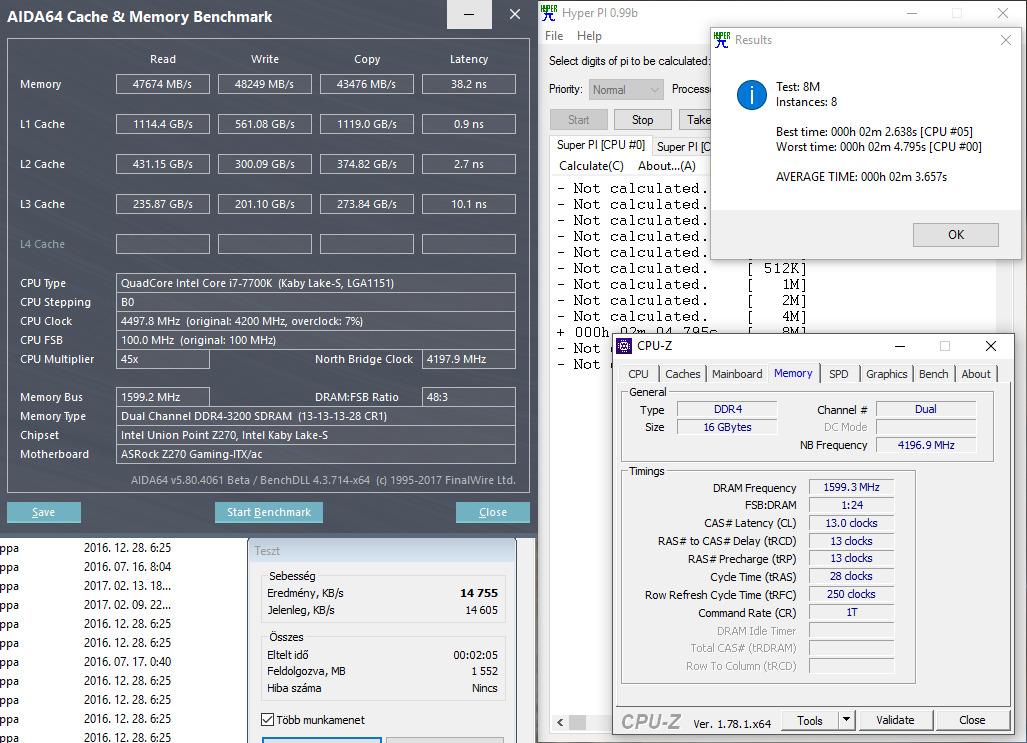Select the Super PI [CPU #0] tab
Viewport: 1027px width, 743px height.
tap(601, 145)
